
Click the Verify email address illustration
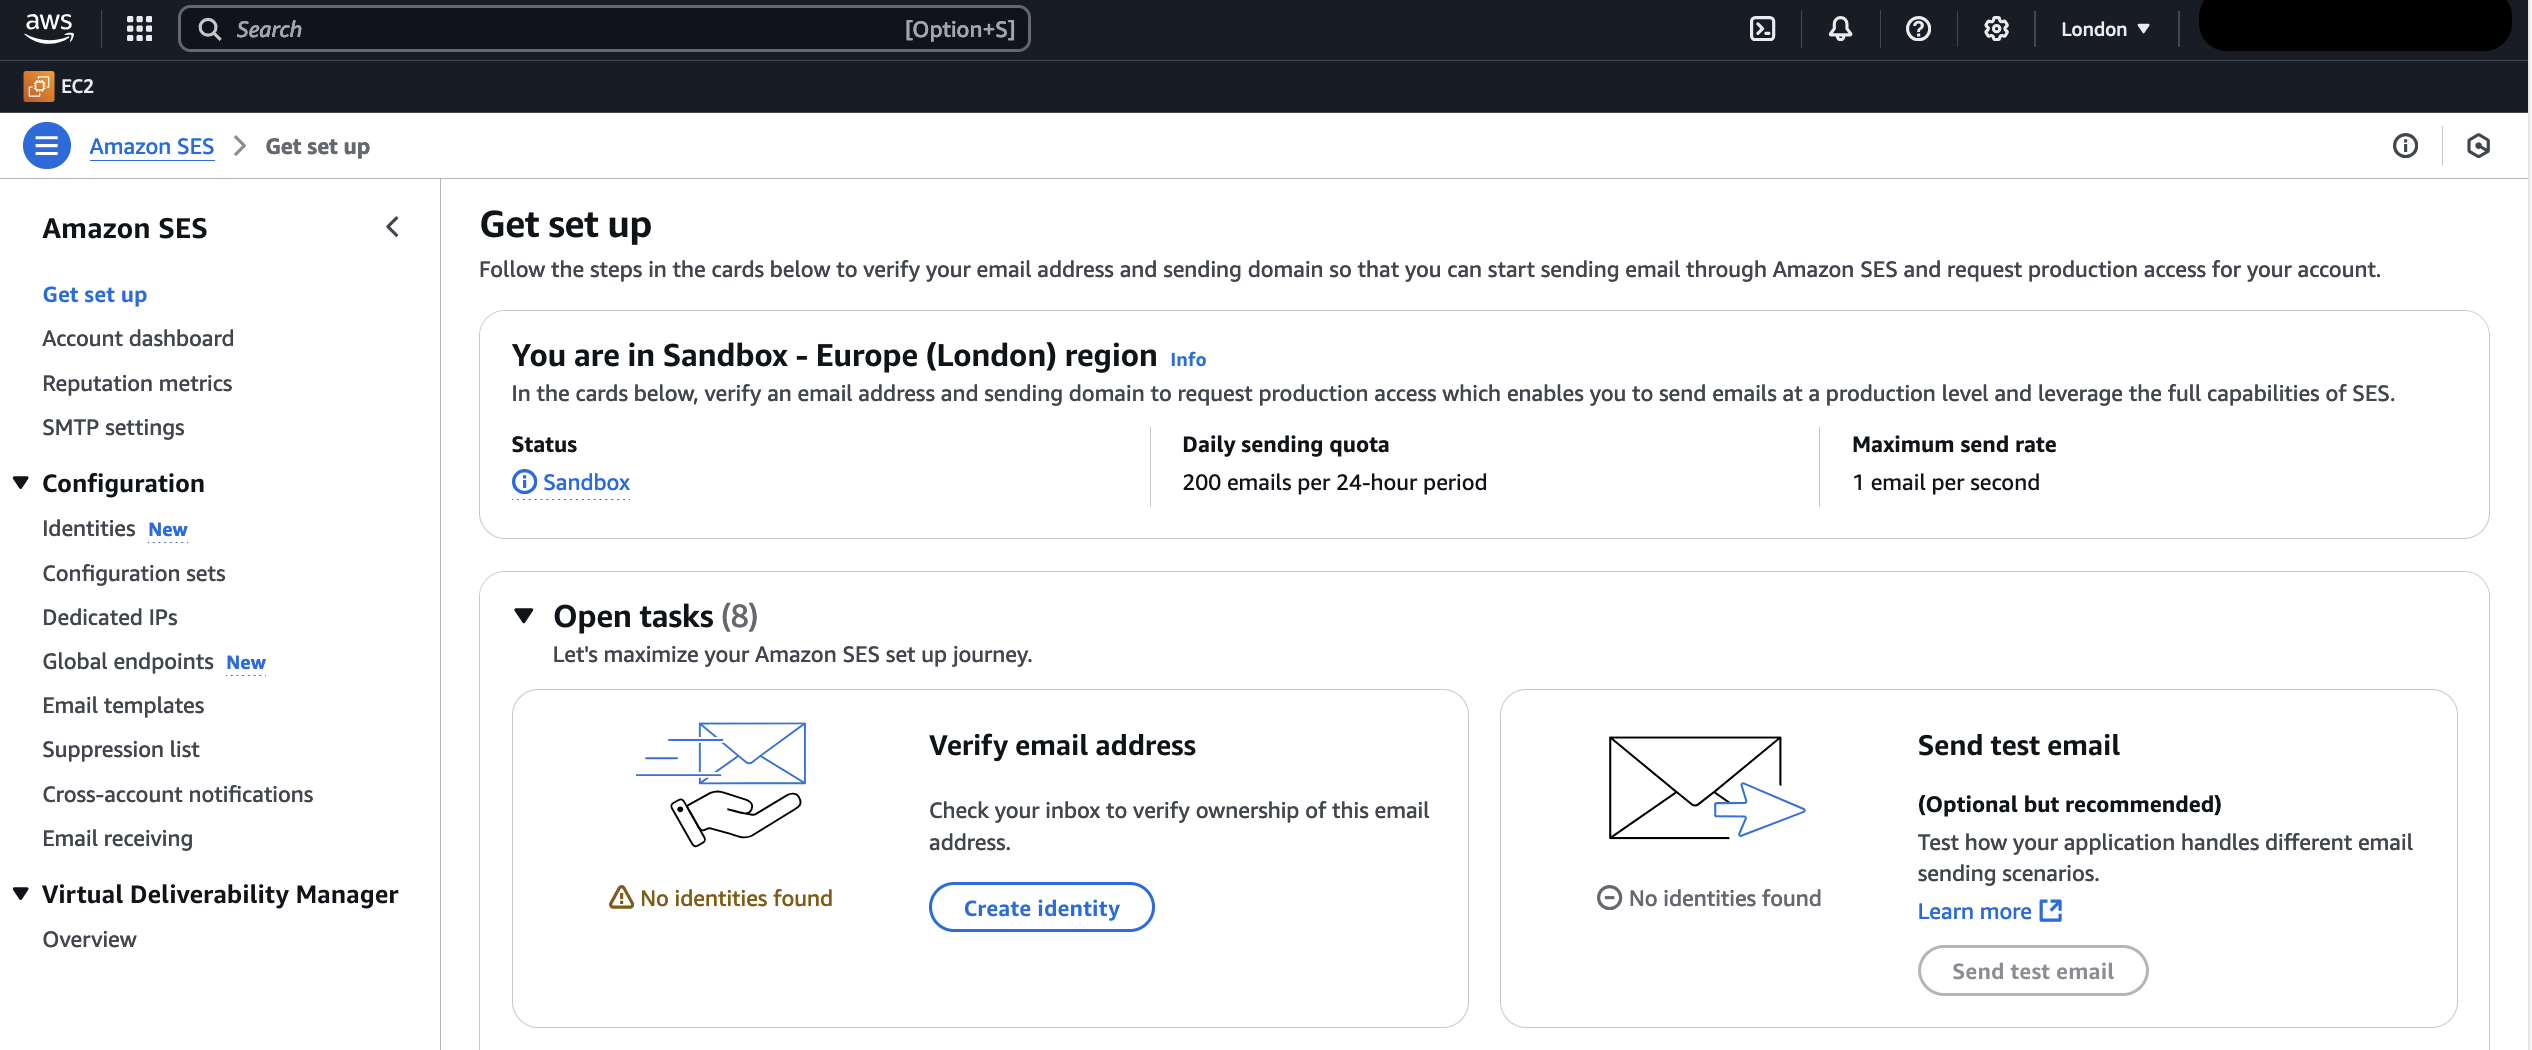(721, 784)
